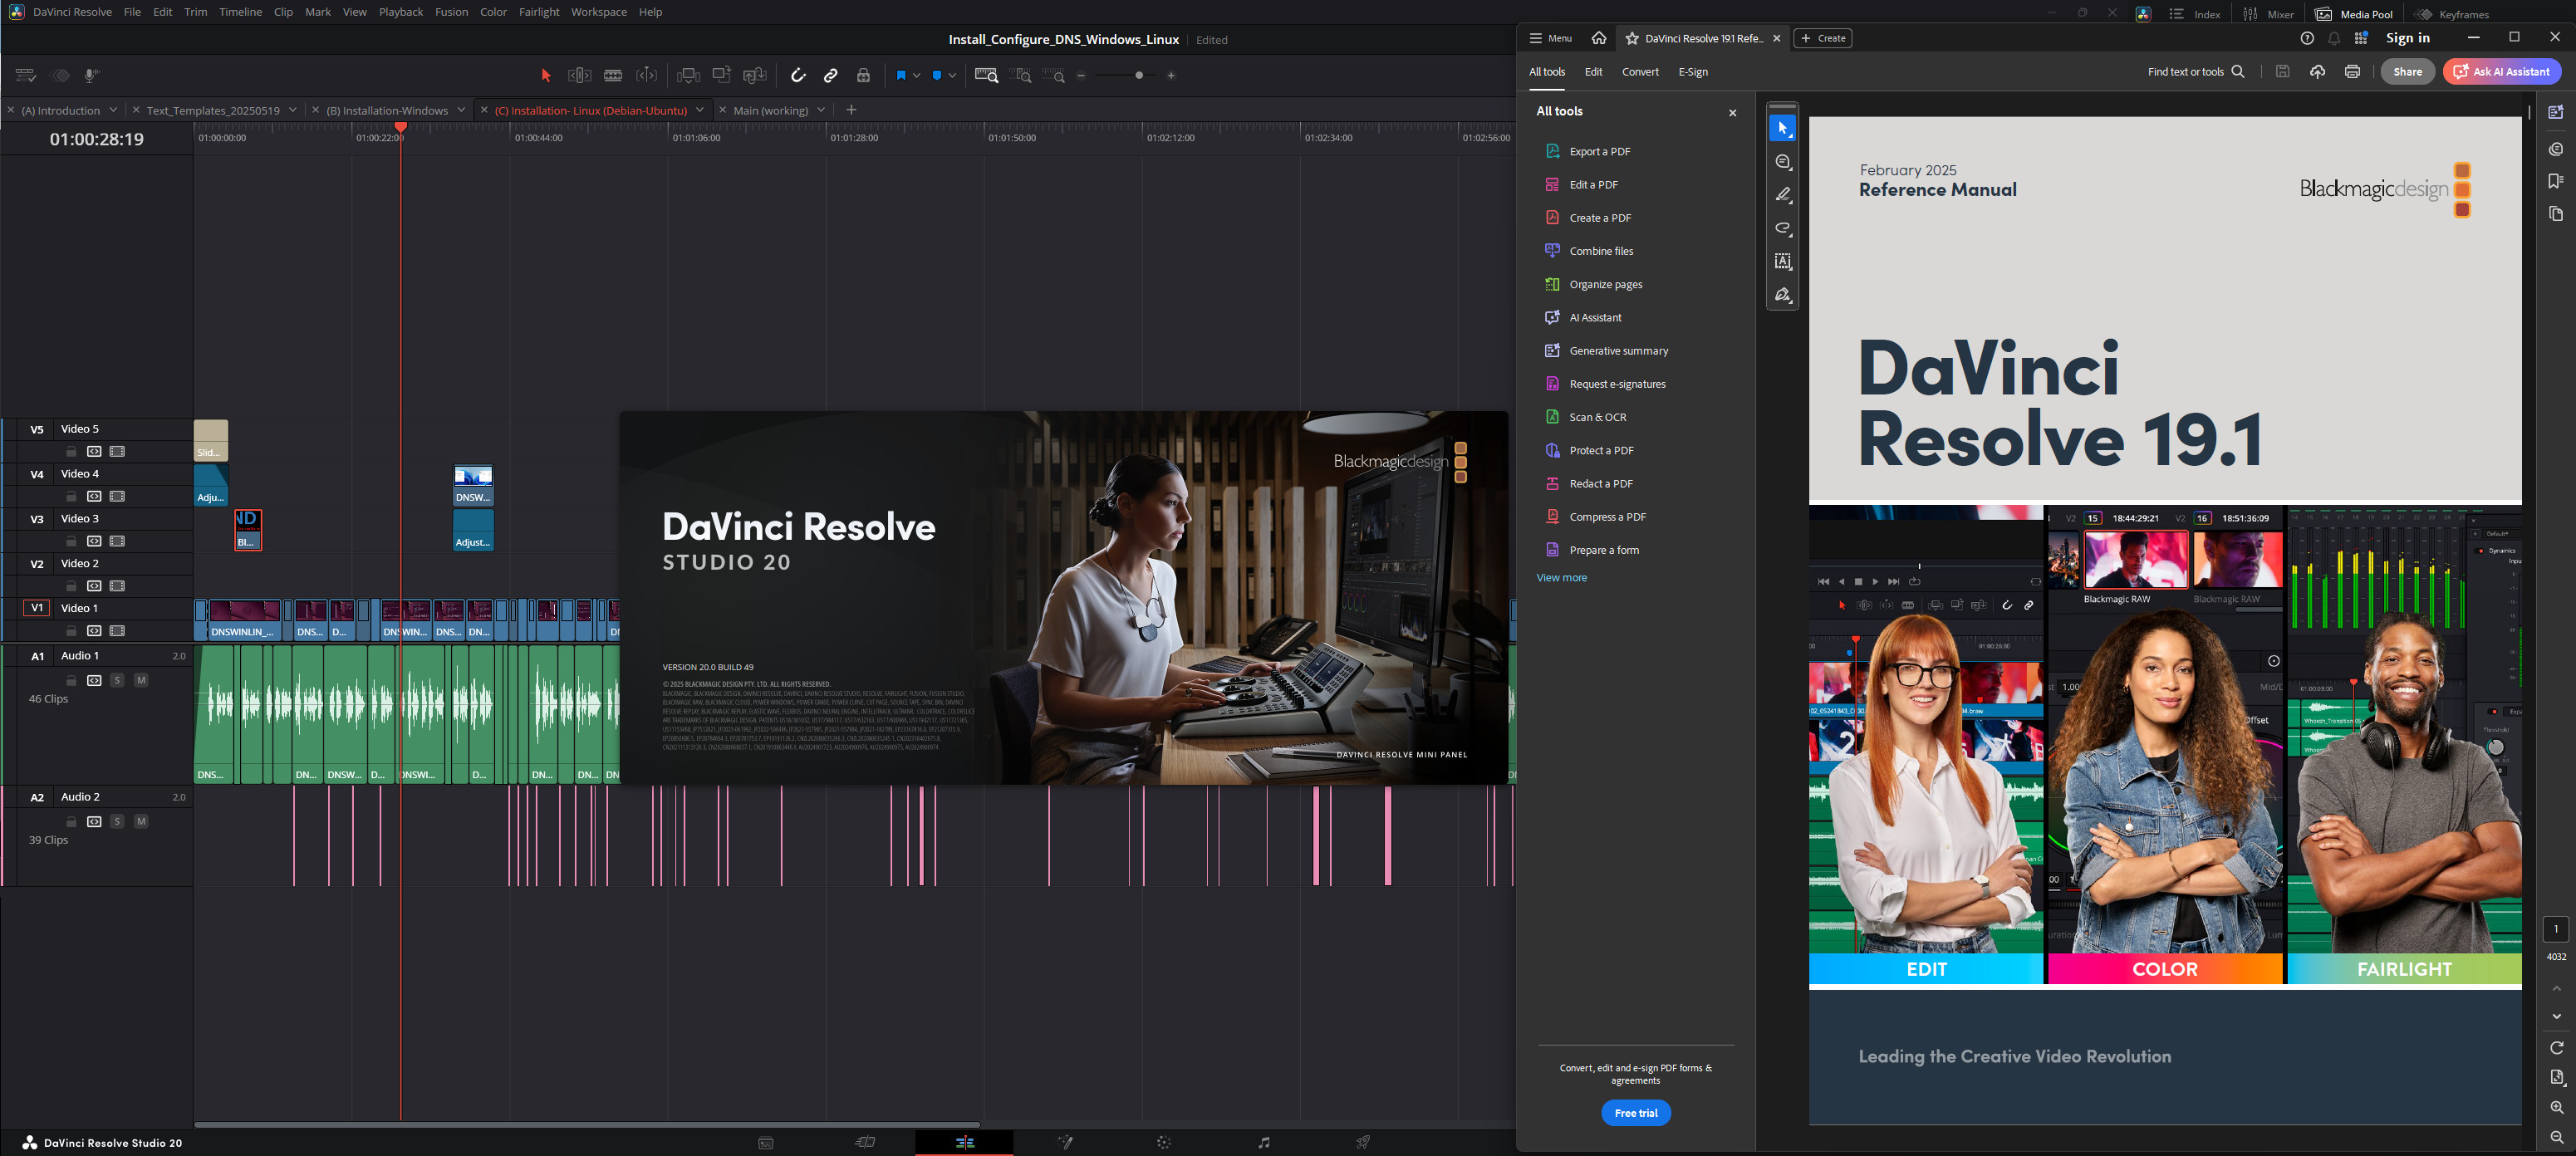2576x1156 pixels.
Task: Add new timeline tab with plus
Action: 851,110
